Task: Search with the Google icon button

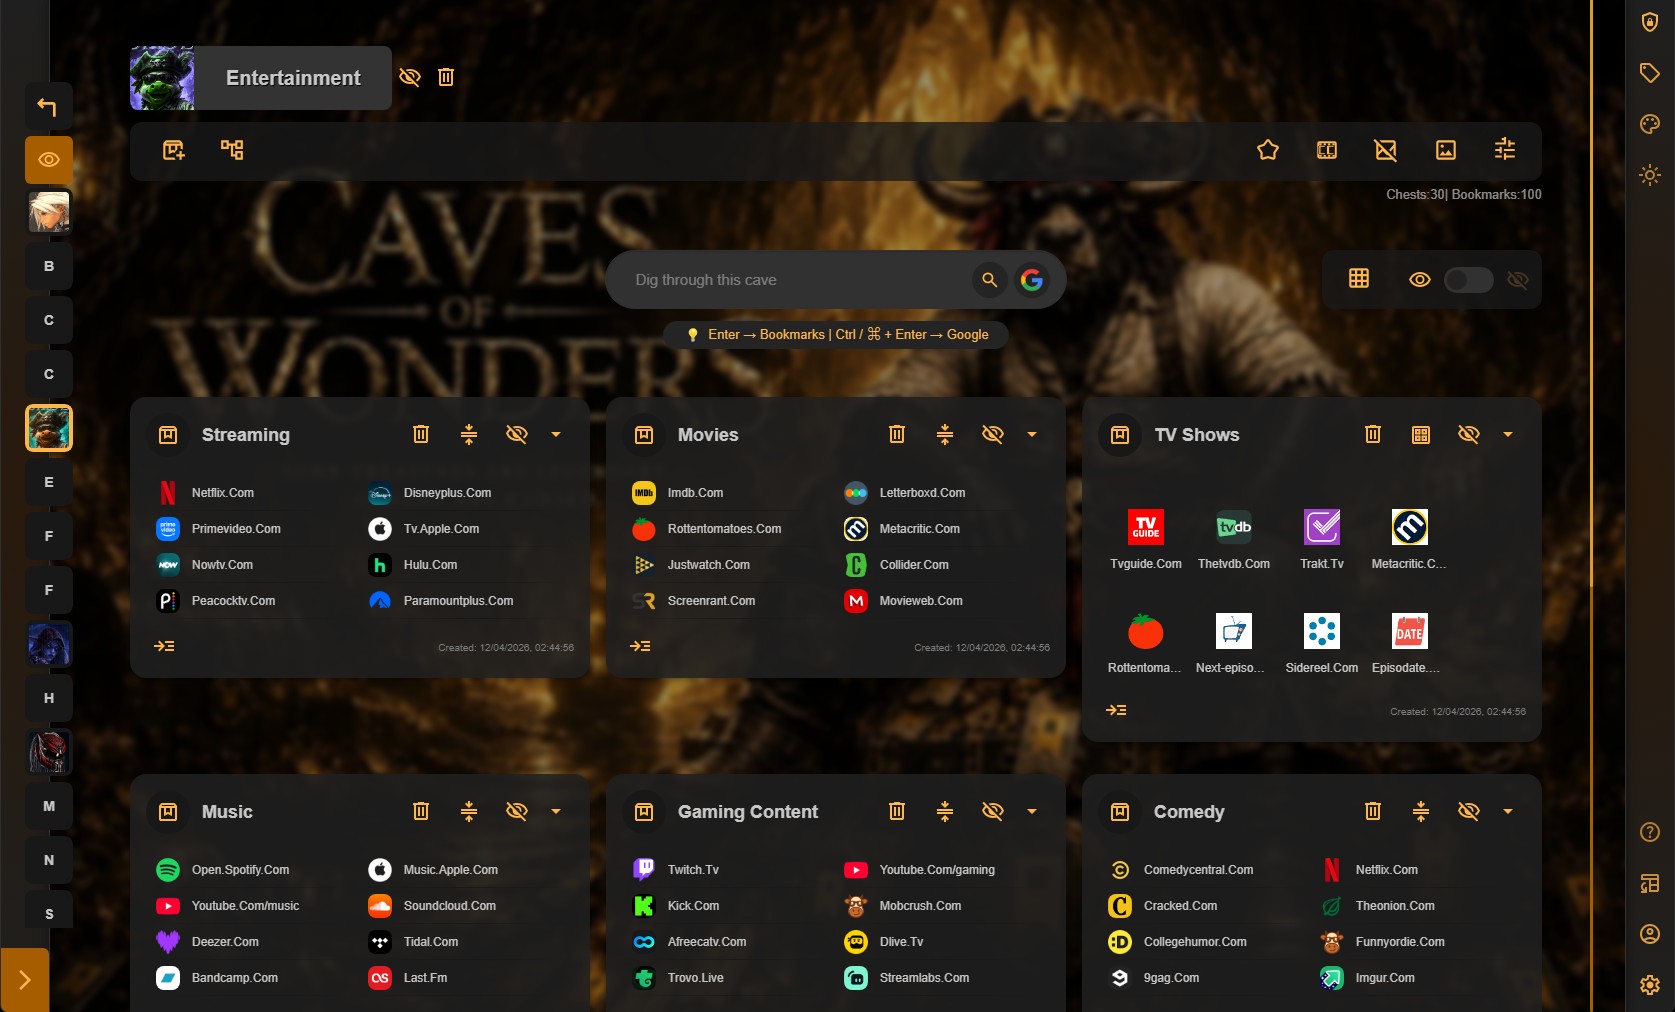Action: 1032,280
